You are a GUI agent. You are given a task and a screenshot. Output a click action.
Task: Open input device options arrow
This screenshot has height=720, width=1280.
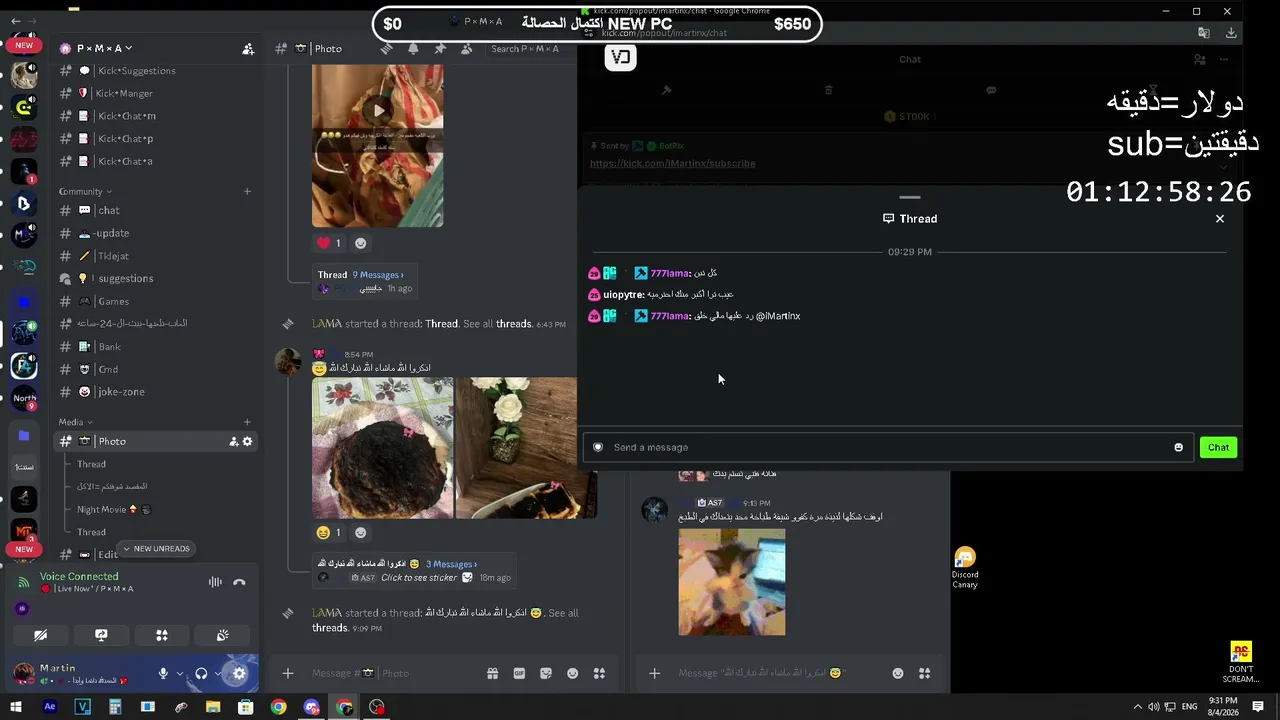pos(180,674)
